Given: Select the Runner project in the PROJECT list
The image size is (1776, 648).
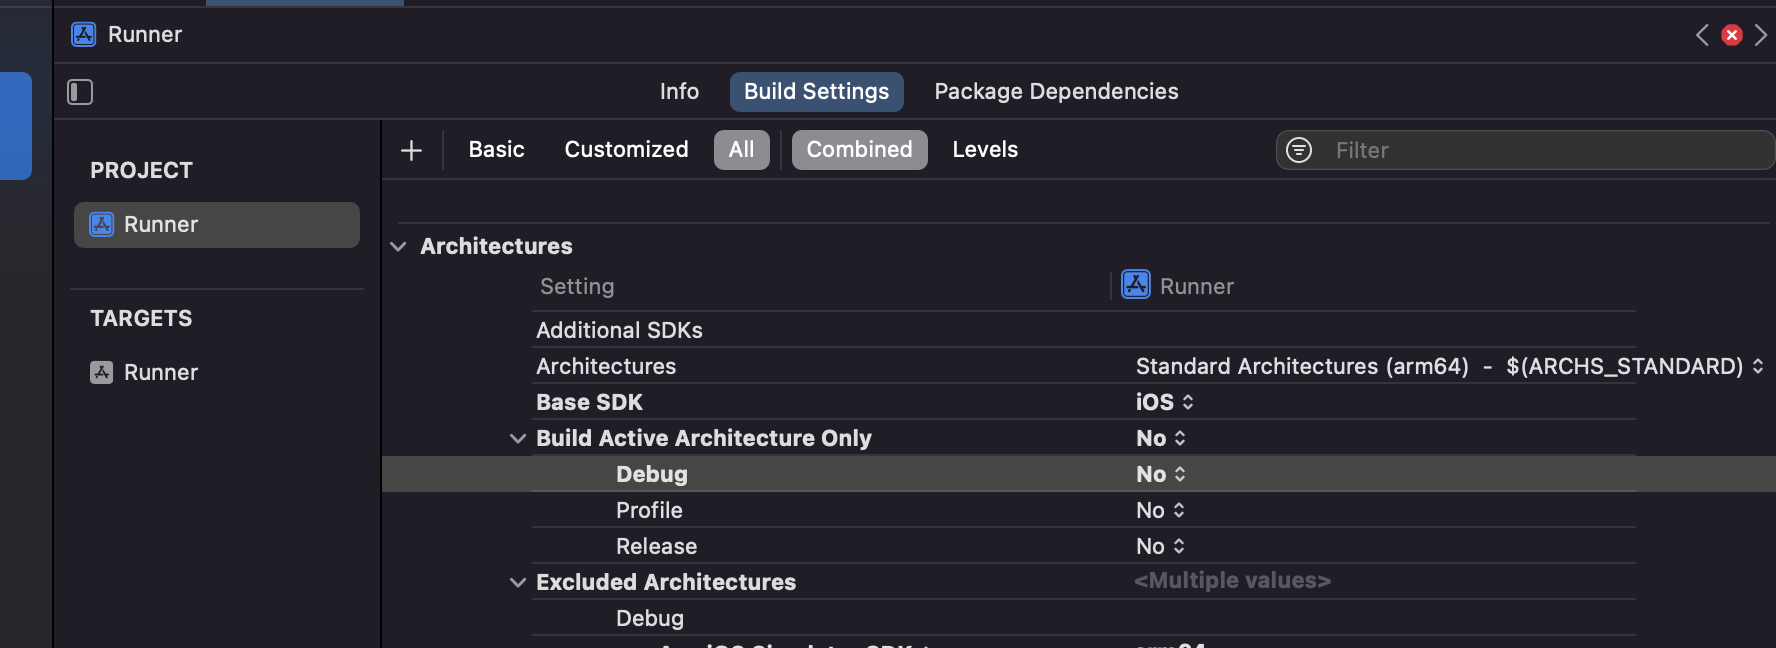Looking at the screenshot, I should 217,225.
